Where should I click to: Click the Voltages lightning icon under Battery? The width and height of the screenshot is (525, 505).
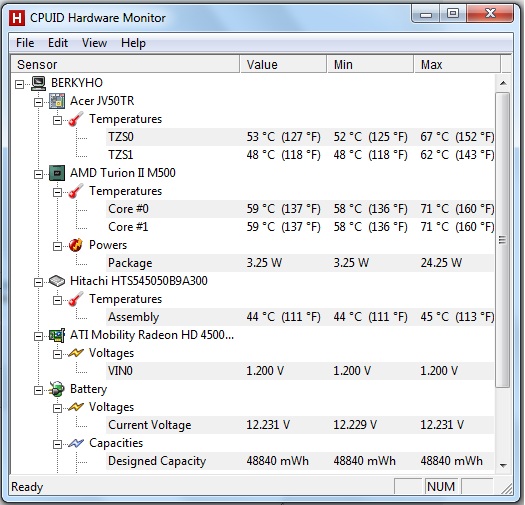pyautogui.click(x=76, y=407)
